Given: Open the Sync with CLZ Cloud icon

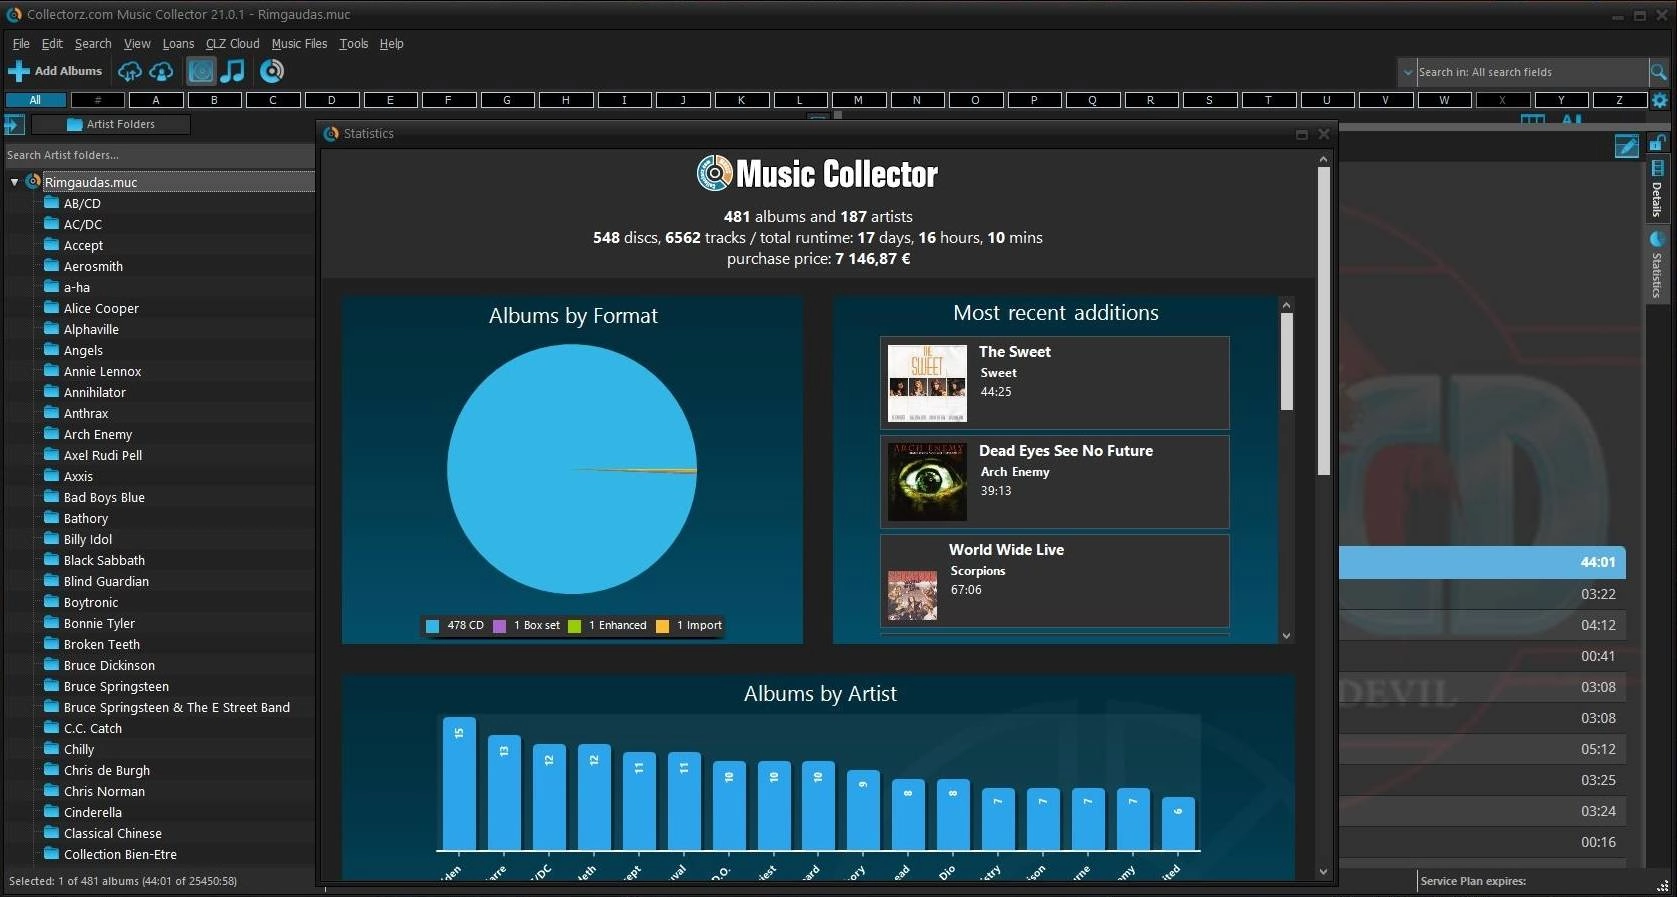Looking at the screenshot, I should coord(129,71).
